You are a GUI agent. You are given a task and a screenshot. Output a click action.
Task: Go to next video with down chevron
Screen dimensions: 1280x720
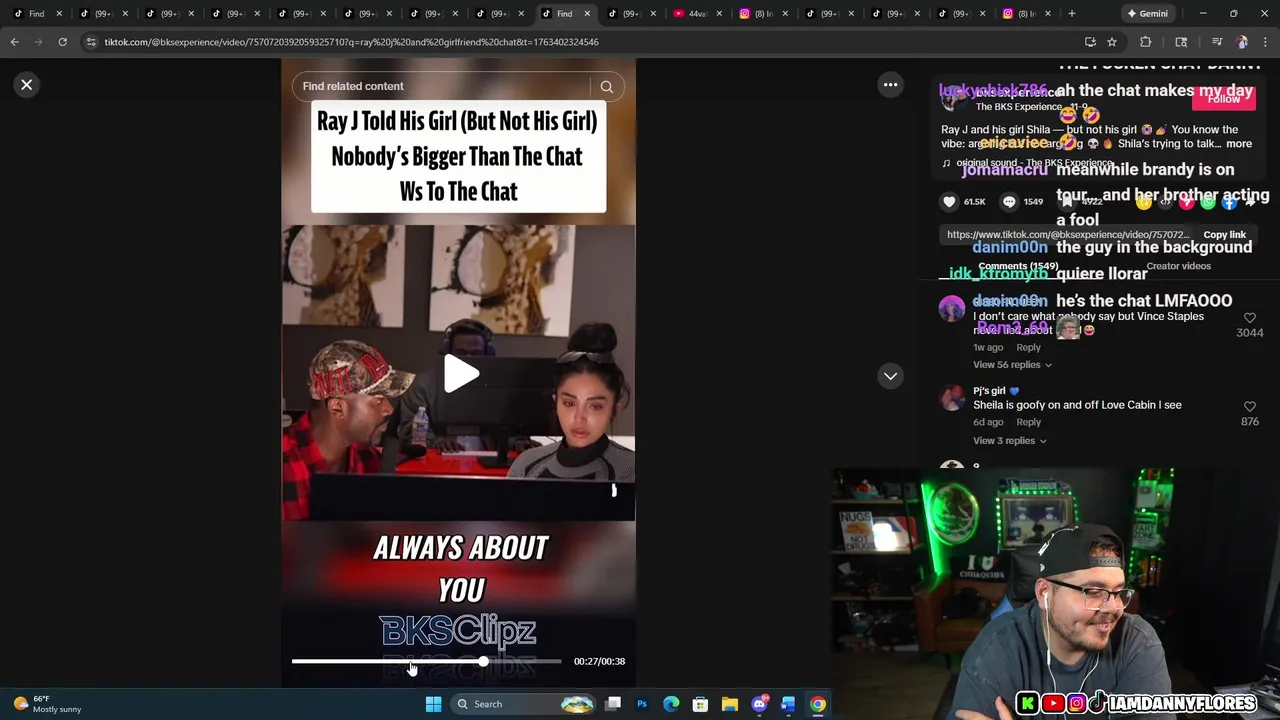pyautogui.click(x=890, y=376)
